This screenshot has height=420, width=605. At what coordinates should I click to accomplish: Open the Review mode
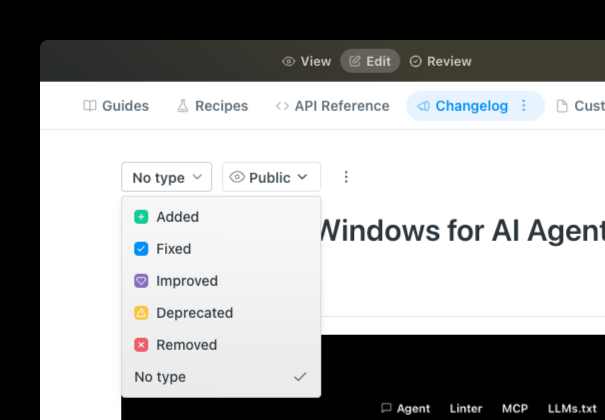pyautogui.click(x=440, y=61)
